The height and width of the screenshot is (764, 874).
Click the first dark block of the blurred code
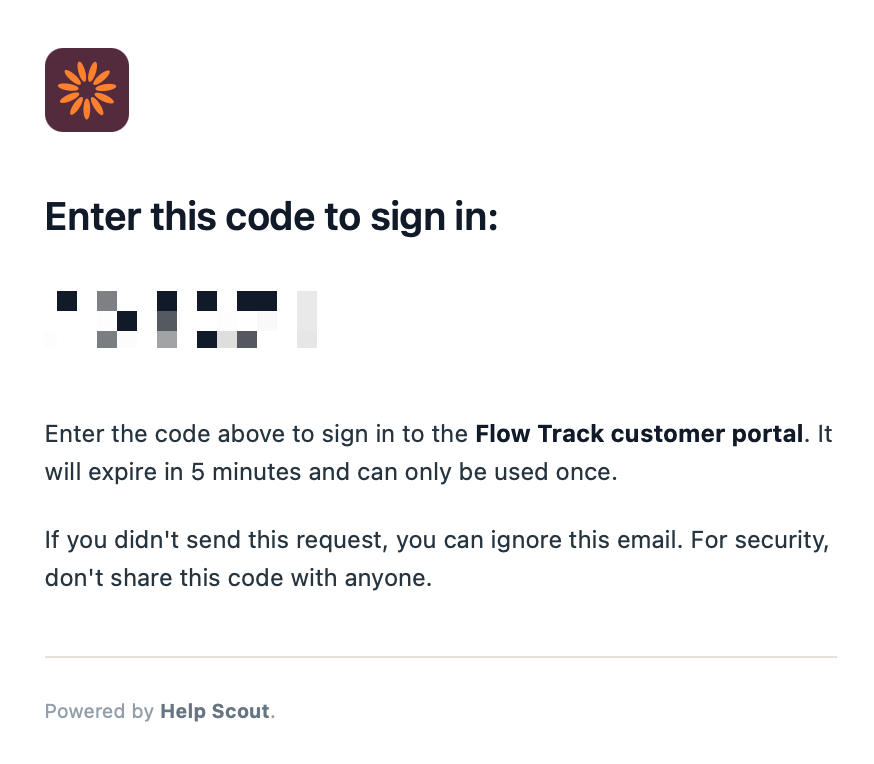click(x=67, y=301)
